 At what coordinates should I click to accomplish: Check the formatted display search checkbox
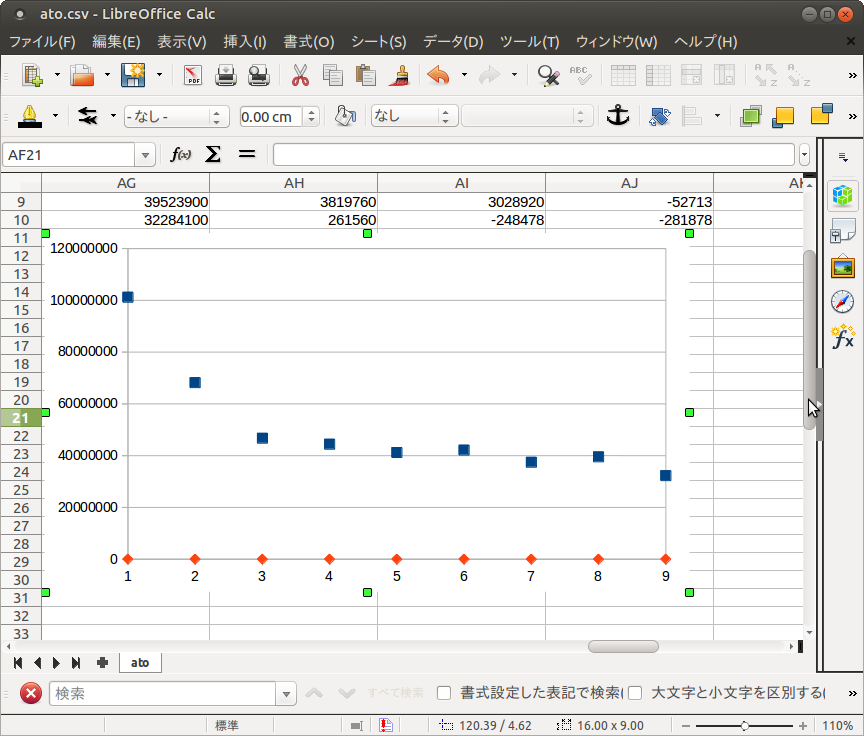pyautogui.click(x=444, y=693)
